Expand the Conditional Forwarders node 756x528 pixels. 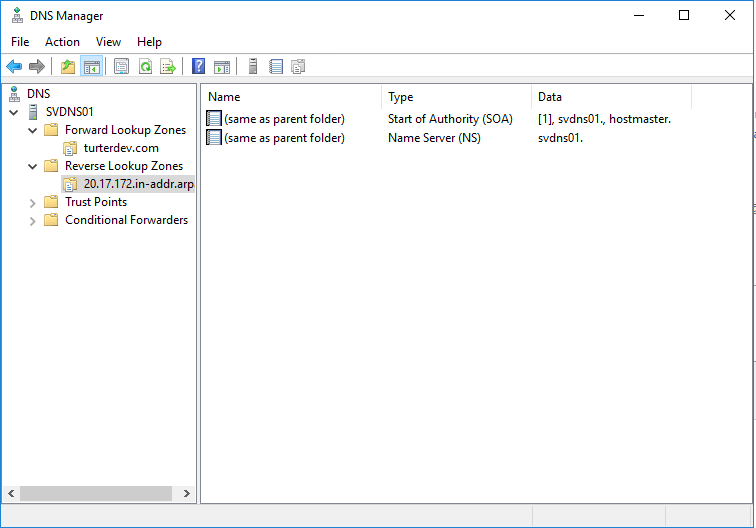32,221
